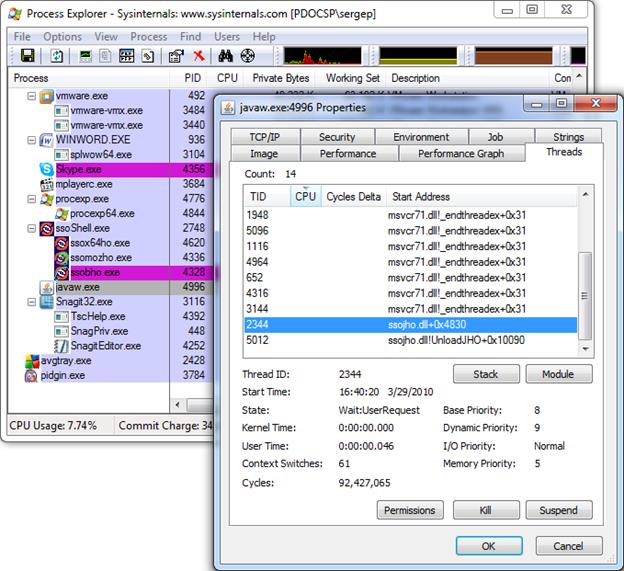Image resolution: width=624 pixels, height=571 pixels.
Task: Collapse the WINWORD.EXE tree node
Action: coord(31,140)
